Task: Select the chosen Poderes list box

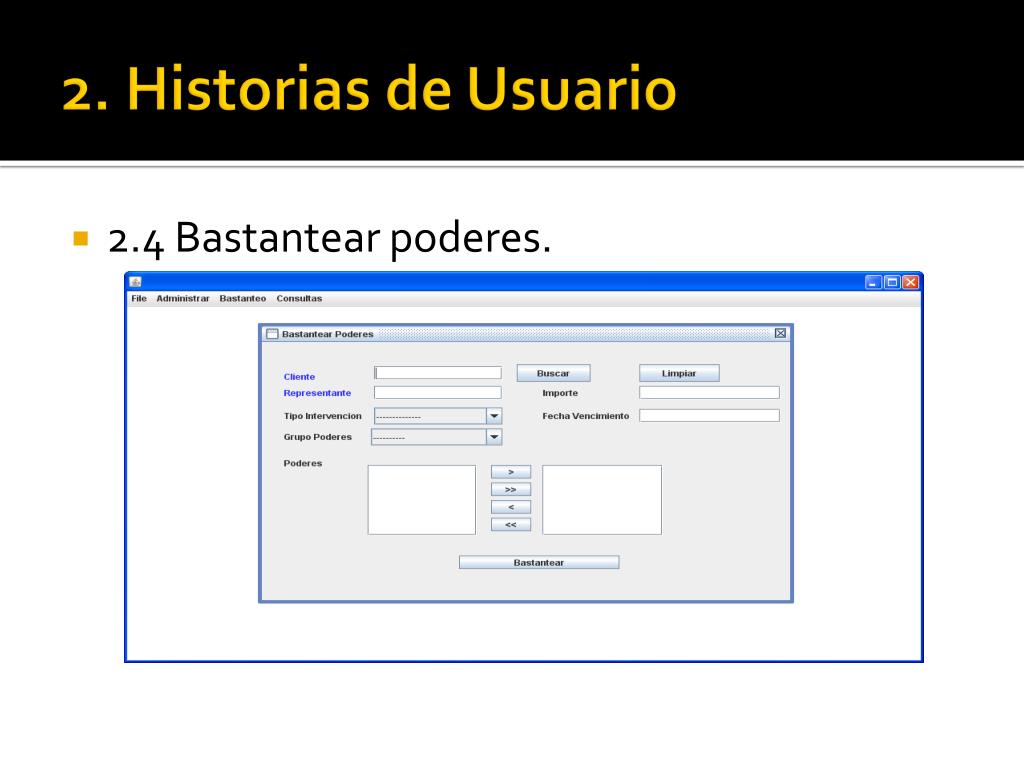Action: [x=602, y=500]
